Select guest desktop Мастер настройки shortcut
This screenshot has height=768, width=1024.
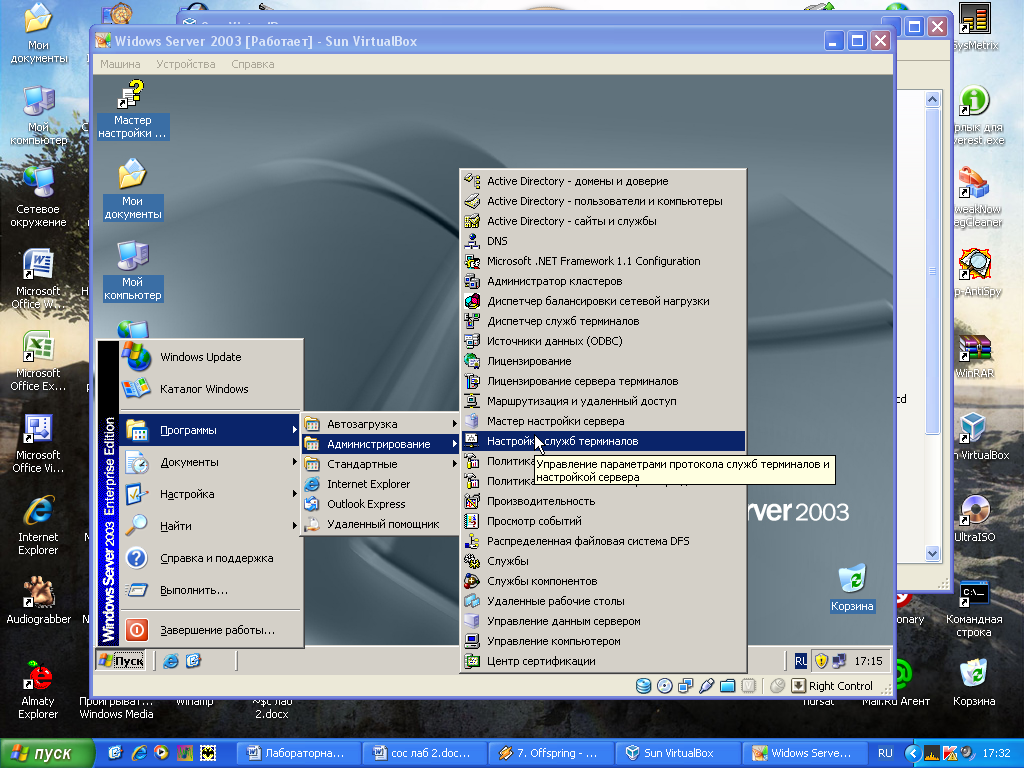click(133, 109)
